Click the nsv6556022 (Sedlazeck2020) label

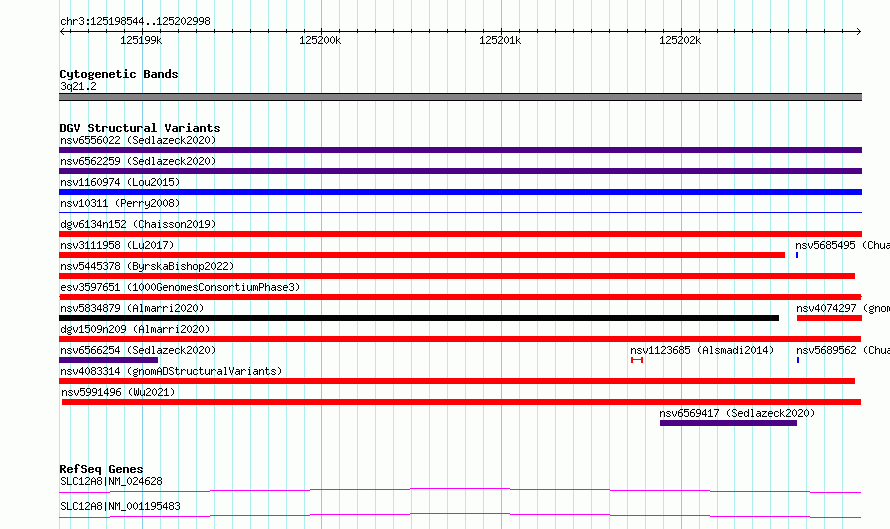point(138,140)
